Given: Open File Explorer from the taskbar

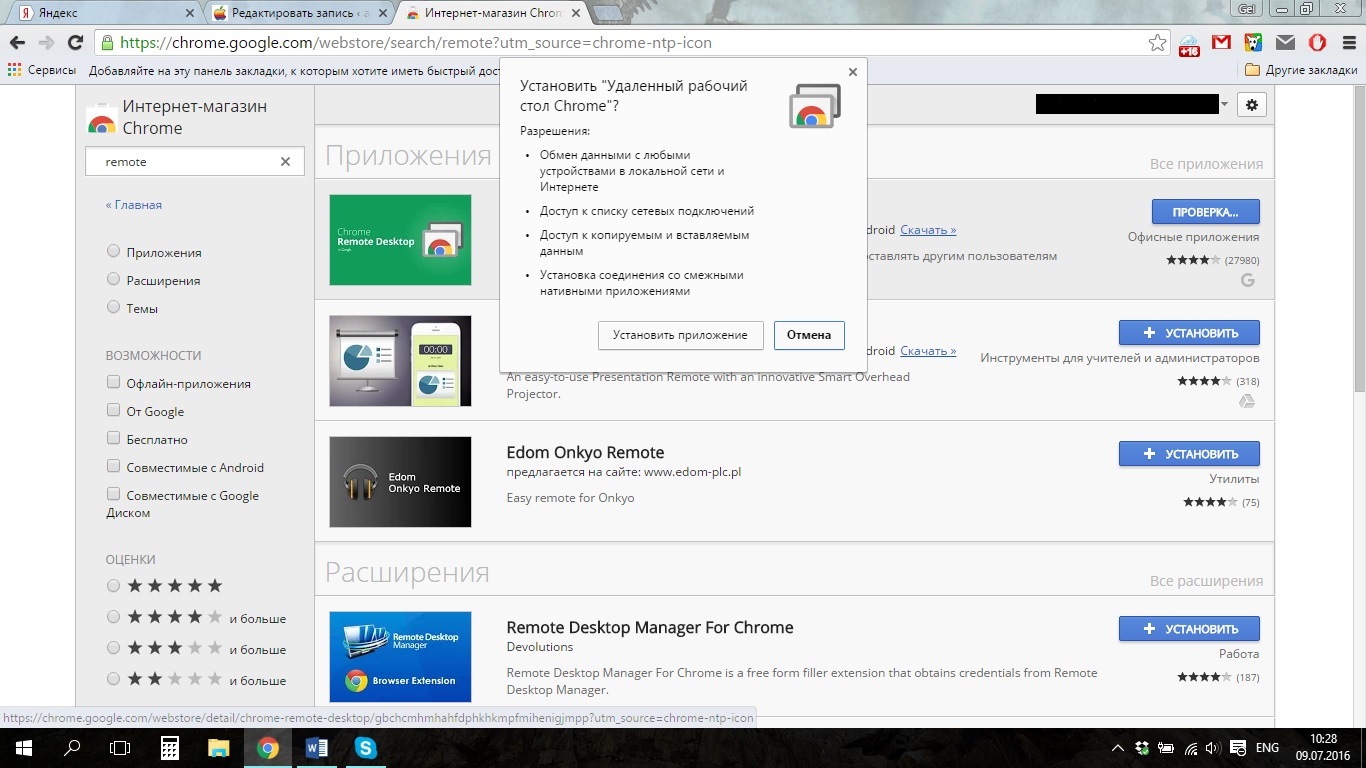Looking at the screenshot, I should pyautogui.click(x=218, y=748).
